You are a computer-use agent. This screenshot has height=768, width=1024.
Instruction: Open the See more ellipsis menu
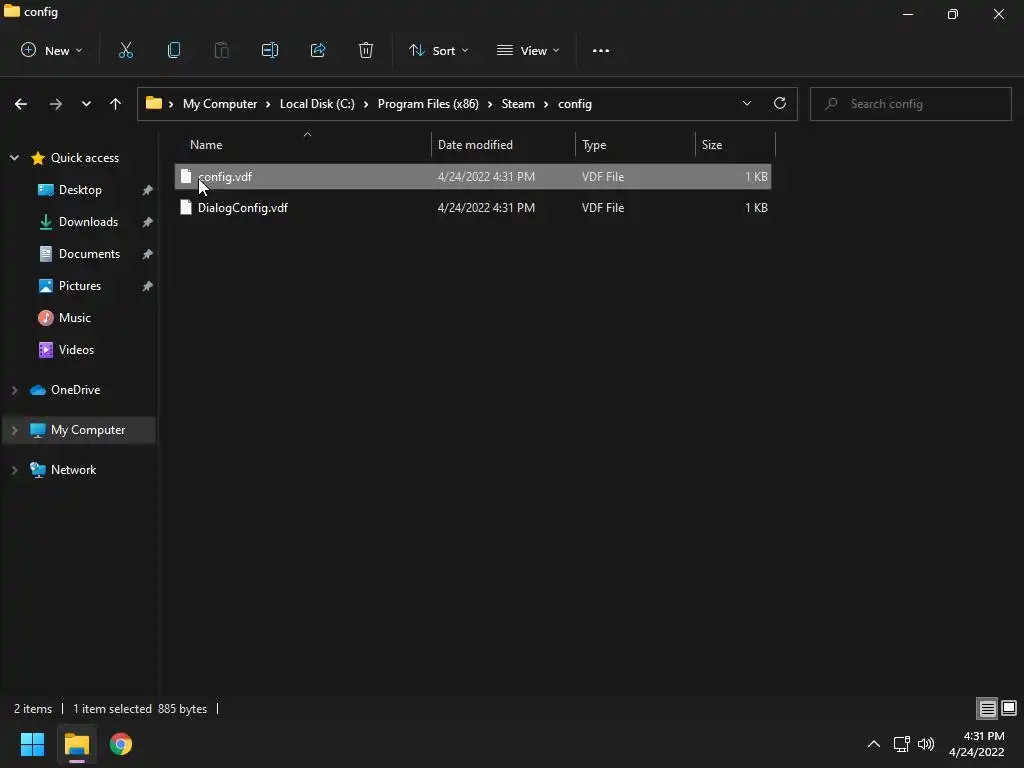pos(601,50)
